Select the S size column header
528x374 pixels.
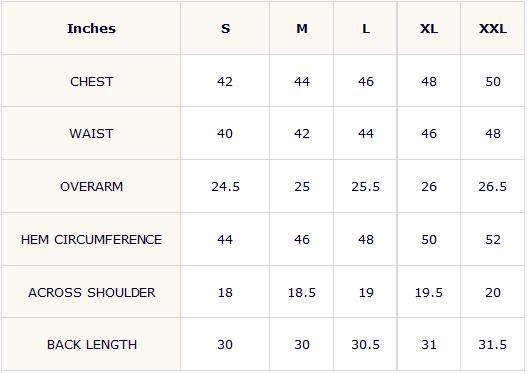click(225, 28)
